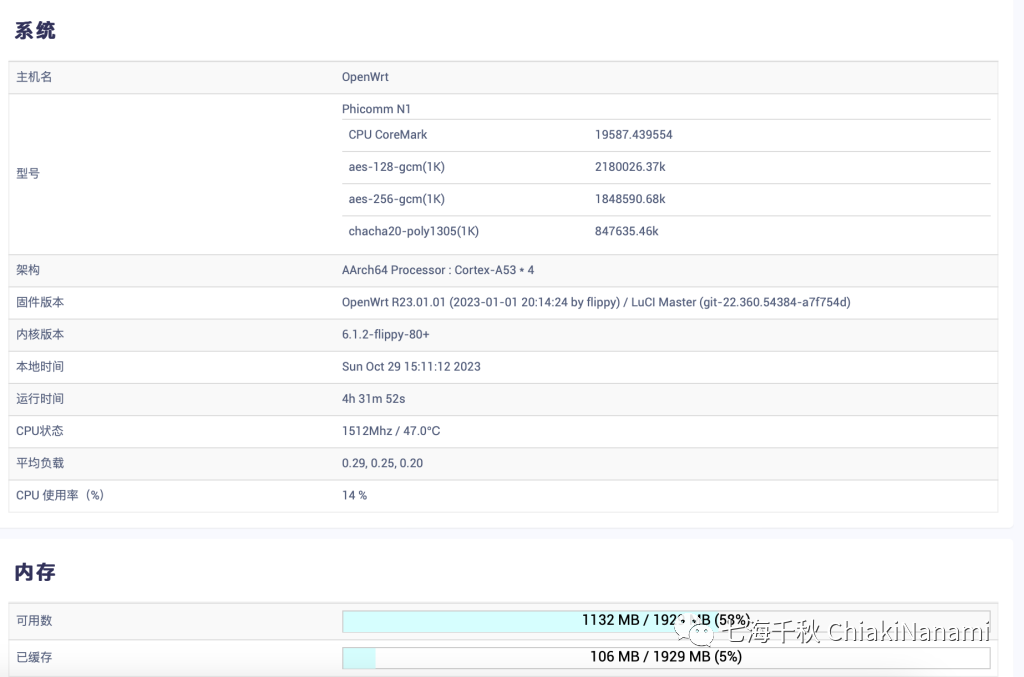The image size is (1024, 677).
Task: Click the CPU status 1512Mhz / 47.0°C
Action: tap(391, 431)
